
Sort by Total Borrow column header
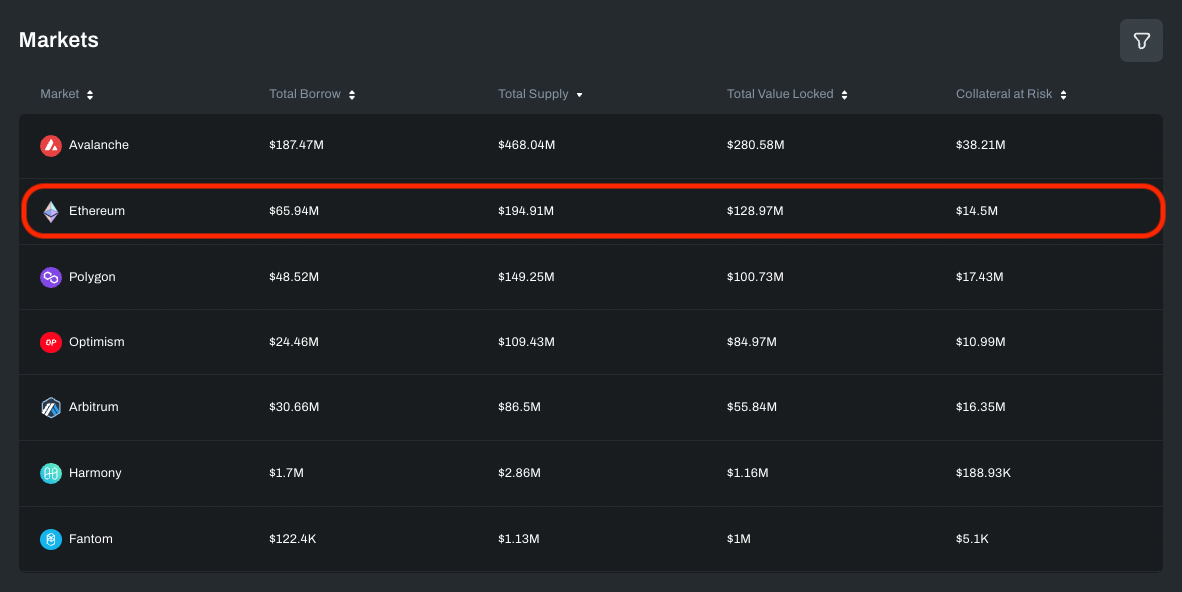[312, 94]
